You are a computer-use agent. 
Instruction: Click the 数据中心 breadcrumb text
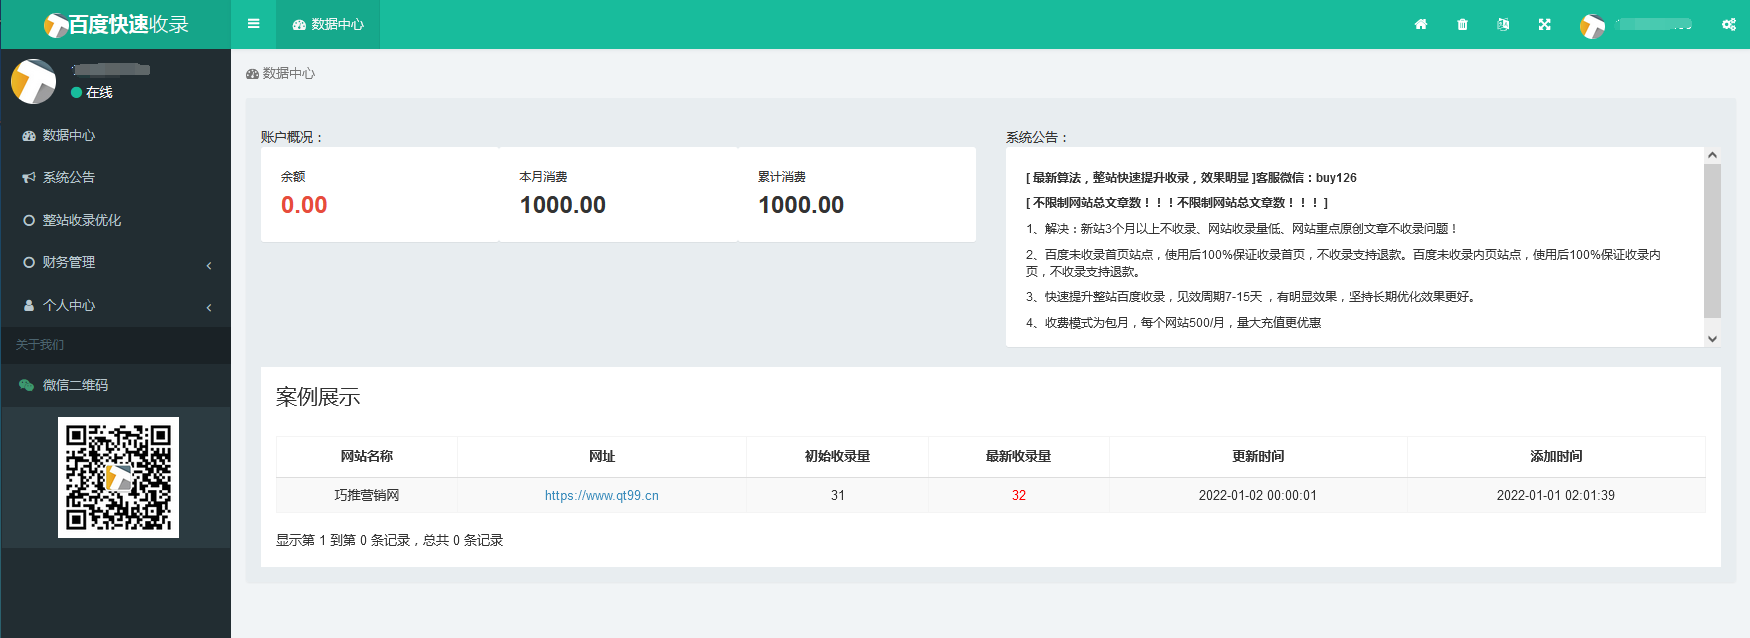[x=289, y=74]
